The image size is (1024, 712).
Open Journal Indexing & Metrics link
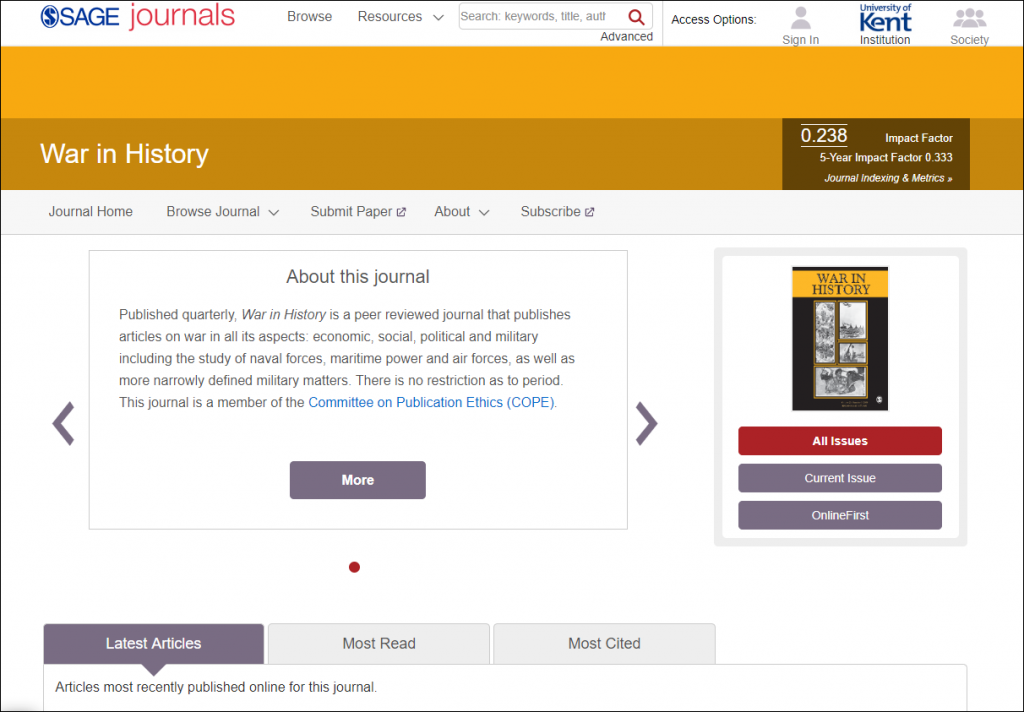click(888, 178)
